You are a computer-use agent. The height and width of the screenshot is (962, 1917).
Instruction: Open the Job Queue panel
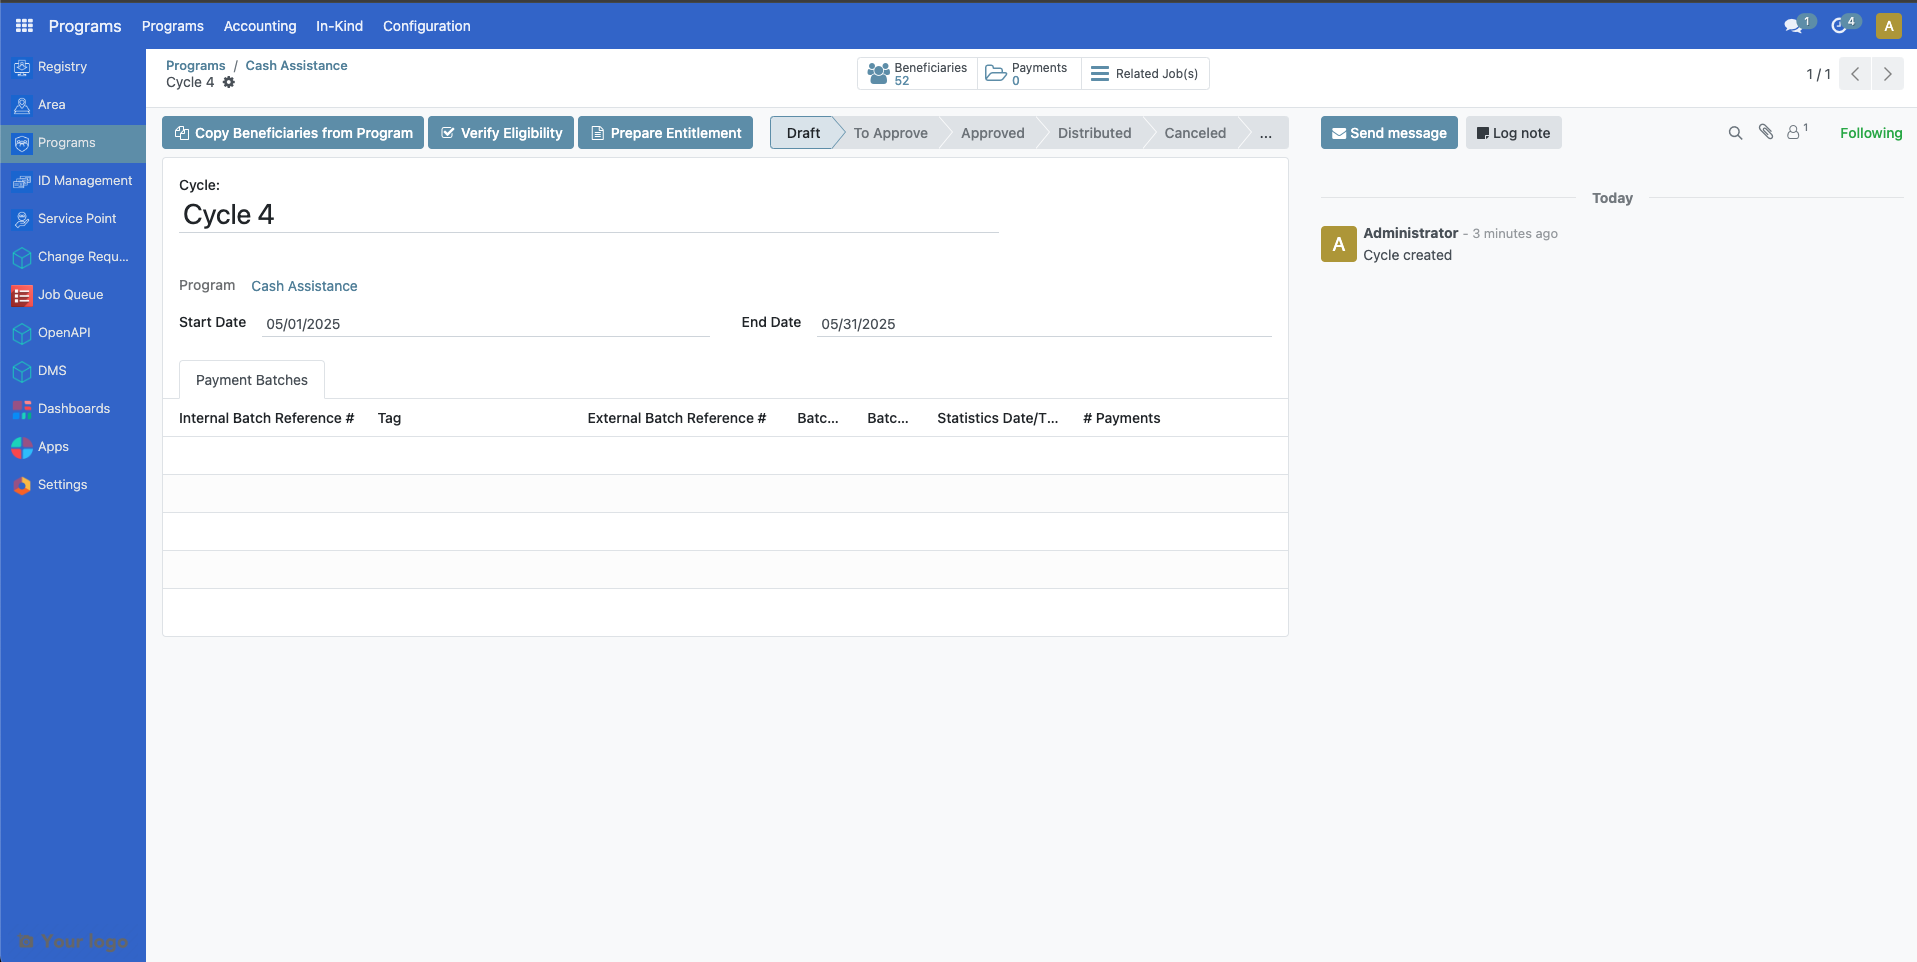coord(71,294)
